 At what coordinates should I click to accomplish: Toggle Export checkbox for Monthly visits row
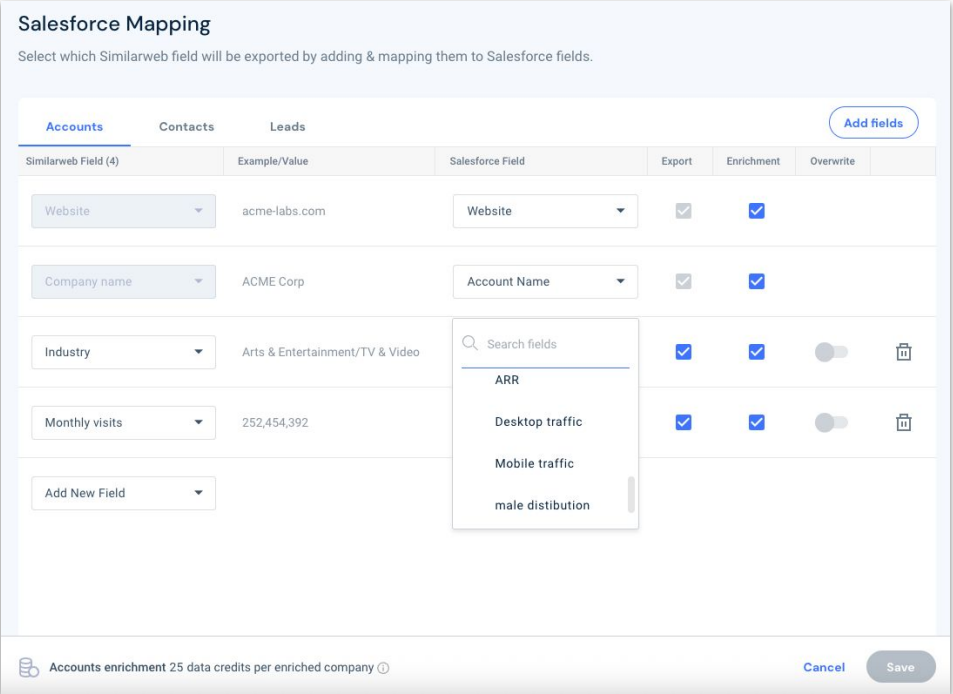(683, 422)
